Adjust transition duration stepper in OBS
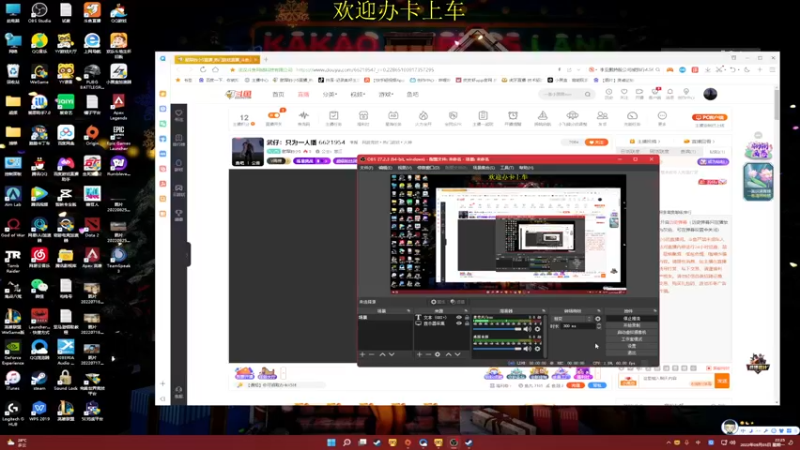This screenshot has height=450, width=800. [599, 326]
